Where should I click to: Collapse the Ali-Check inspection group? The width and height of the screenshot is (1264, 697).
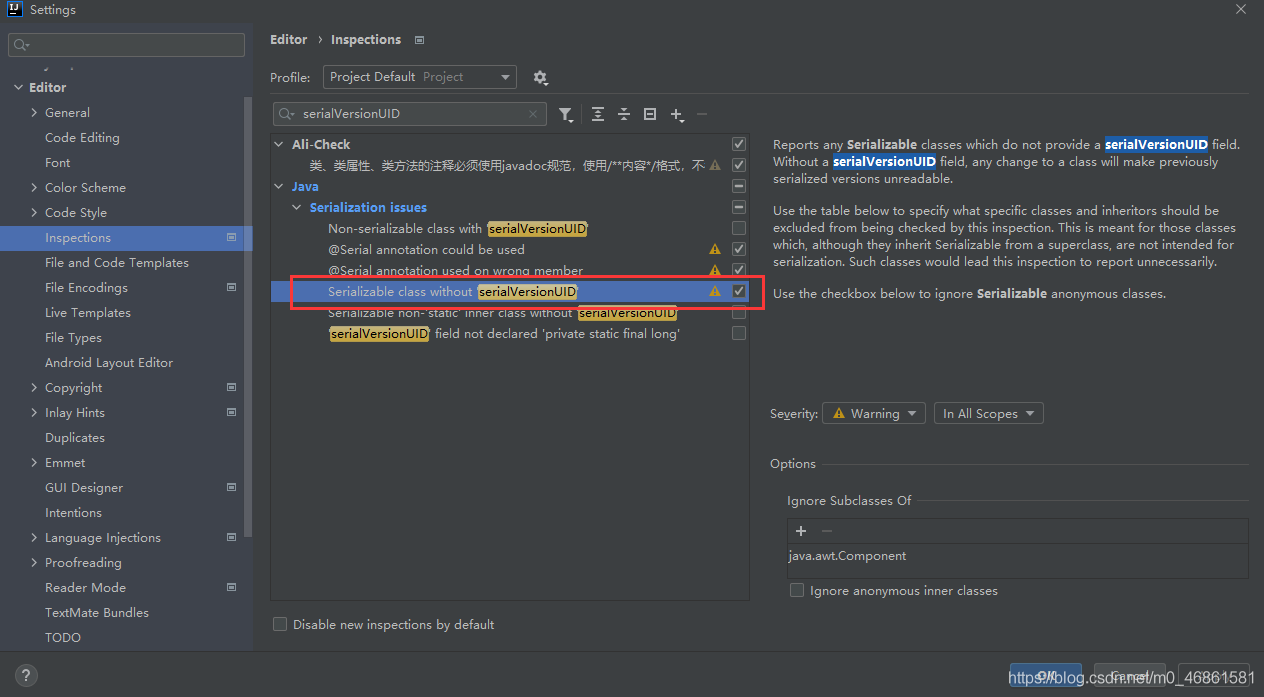pos(279,144)
